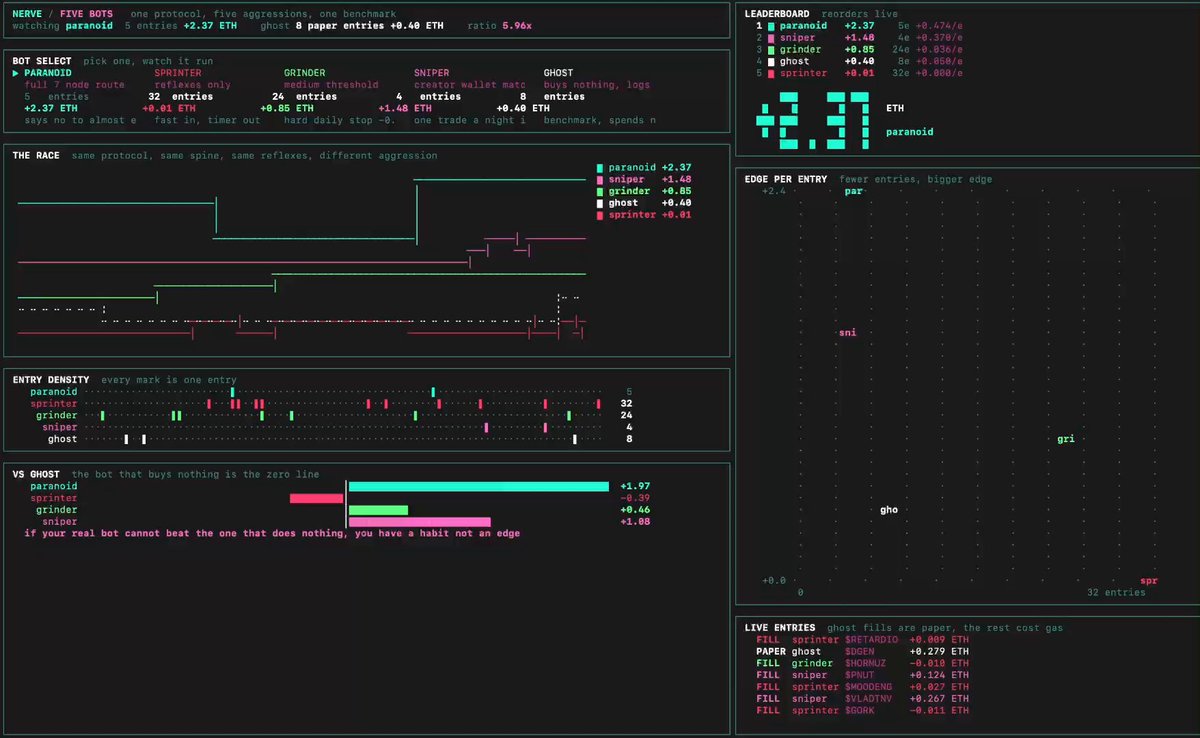
Task: Click the "gri" point in Edge Per Entry
Action: point(1066,439)
